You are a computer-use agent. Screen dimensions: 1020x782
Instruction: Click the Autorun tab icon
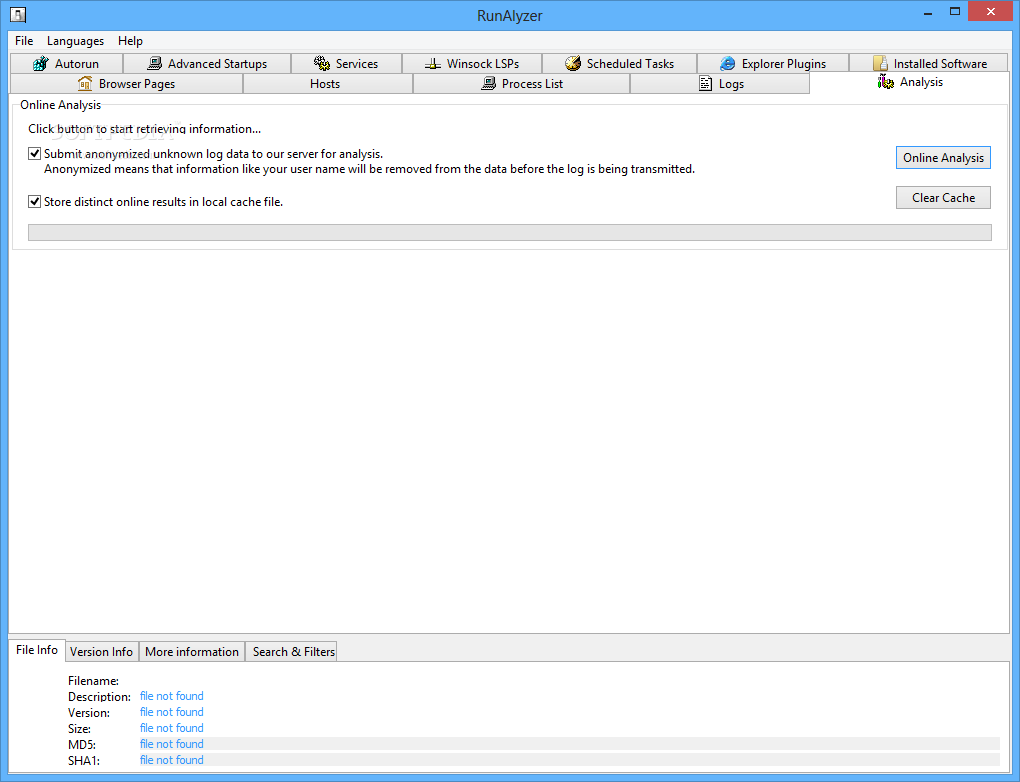pos(40,63)
